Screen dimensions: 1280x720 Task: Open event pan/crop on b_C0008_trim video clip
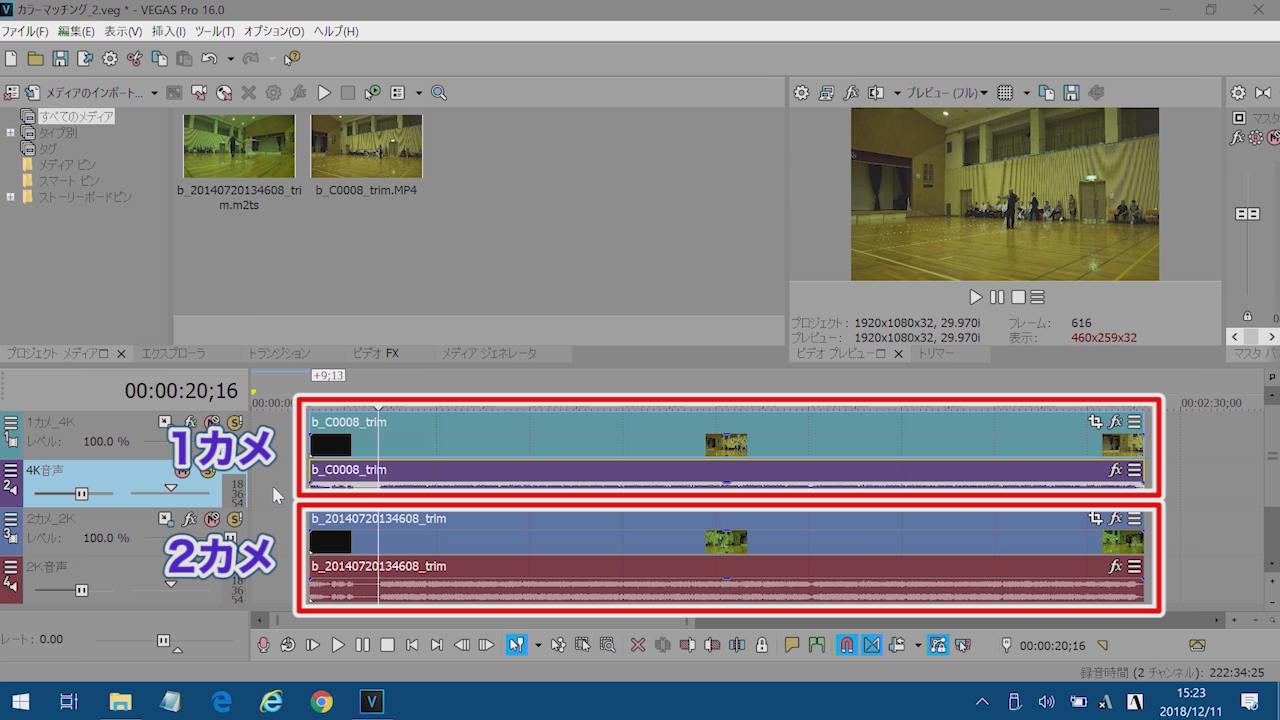pos(1095,422)
